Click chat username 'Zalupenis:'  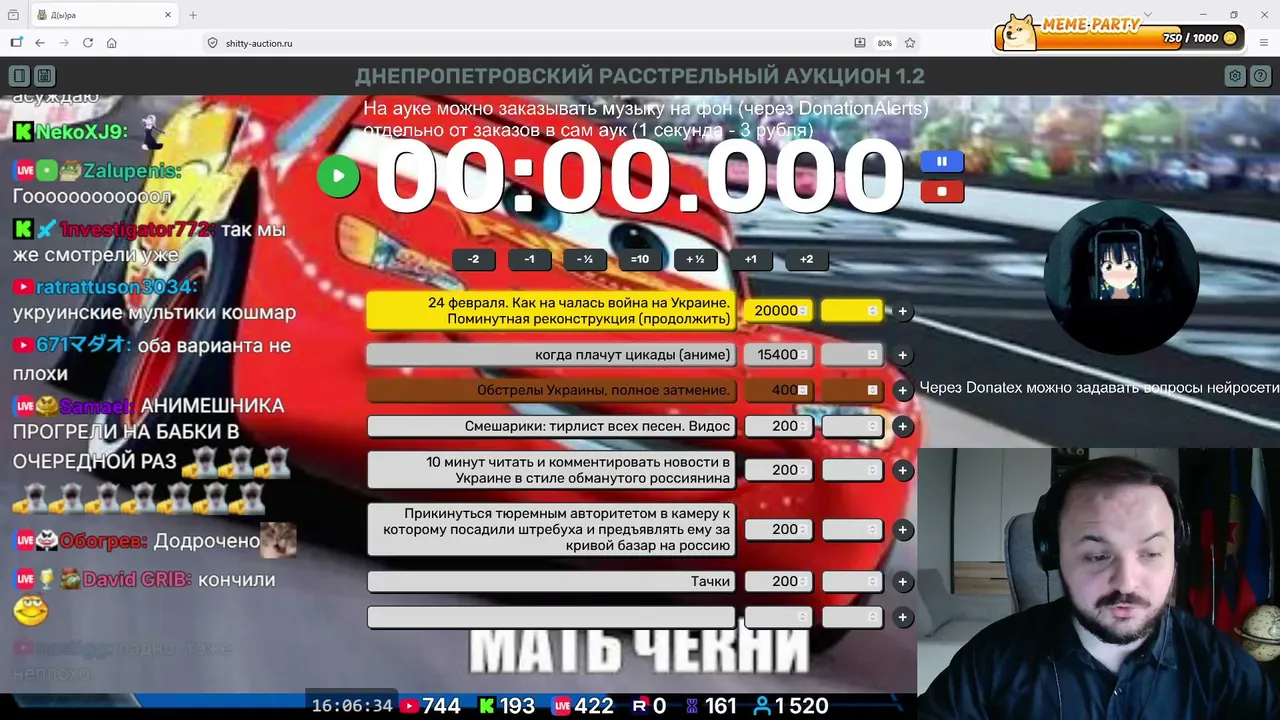click(132, 171)
